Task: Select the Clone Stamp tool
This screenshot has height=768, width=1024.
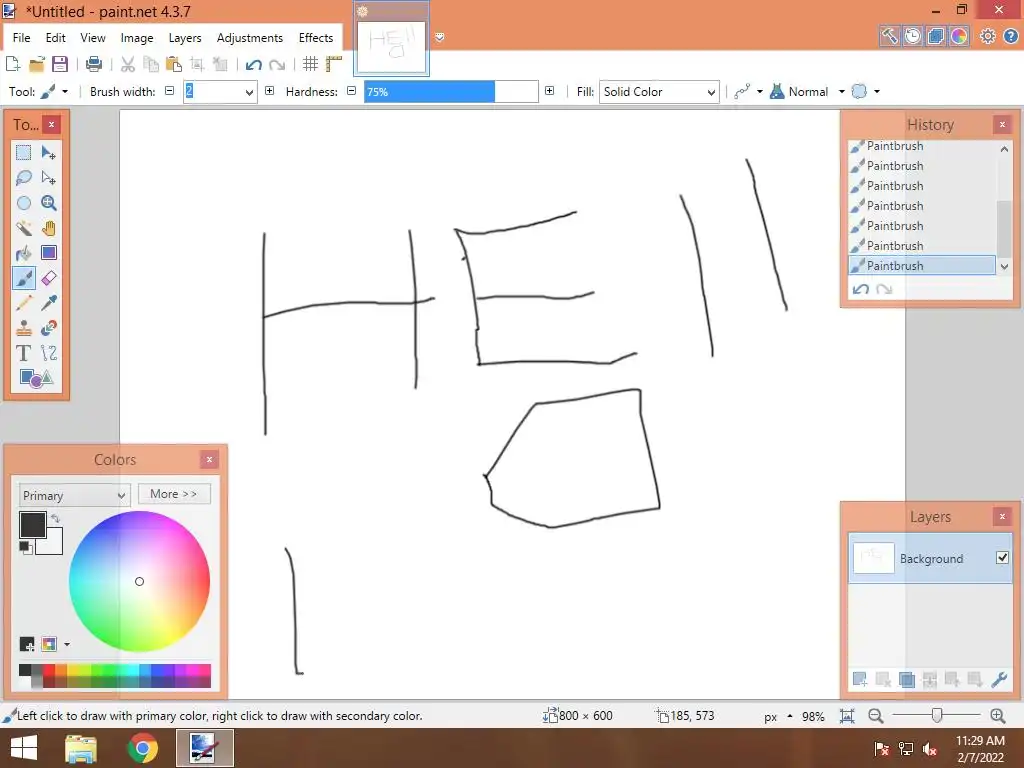Action: click(x=24, y=328)
